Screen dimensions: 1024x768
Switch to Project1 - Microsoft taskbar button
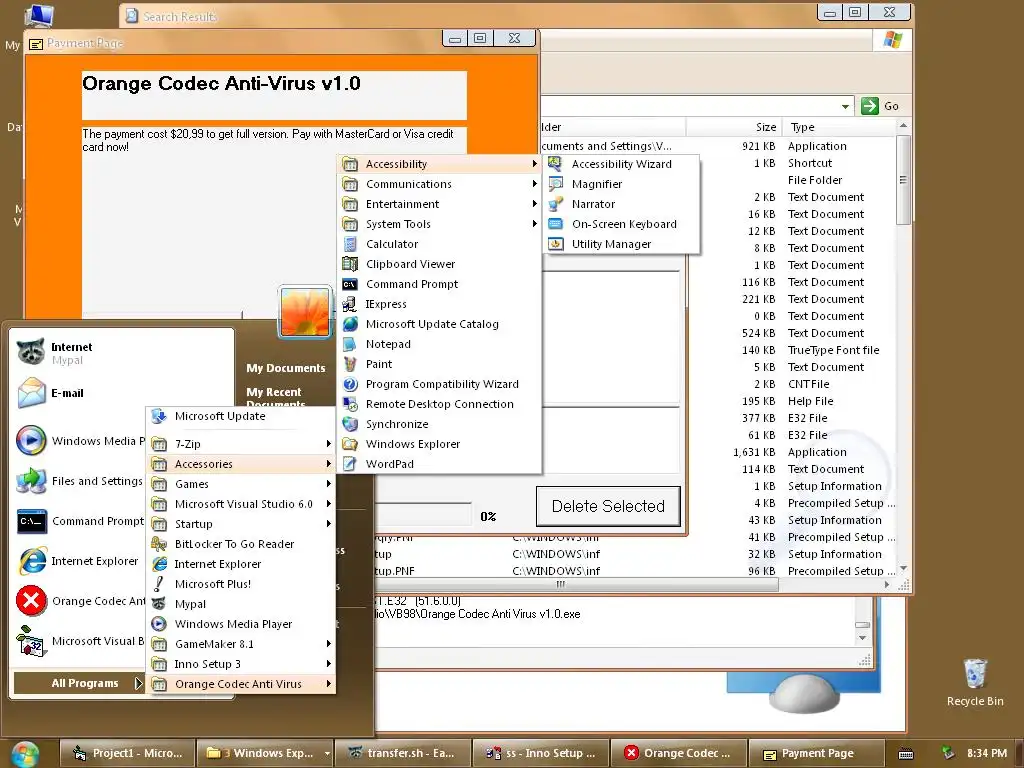click(128, 754)
